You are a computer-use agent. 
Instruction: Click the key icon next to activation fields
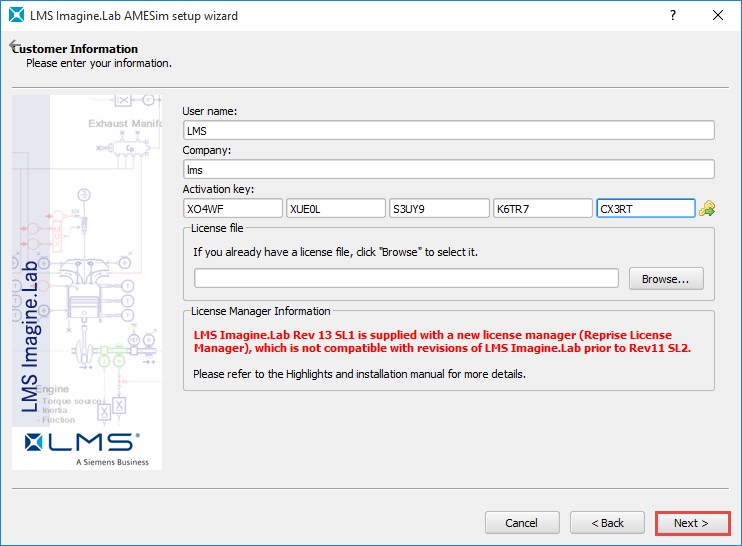coord(708,208)
